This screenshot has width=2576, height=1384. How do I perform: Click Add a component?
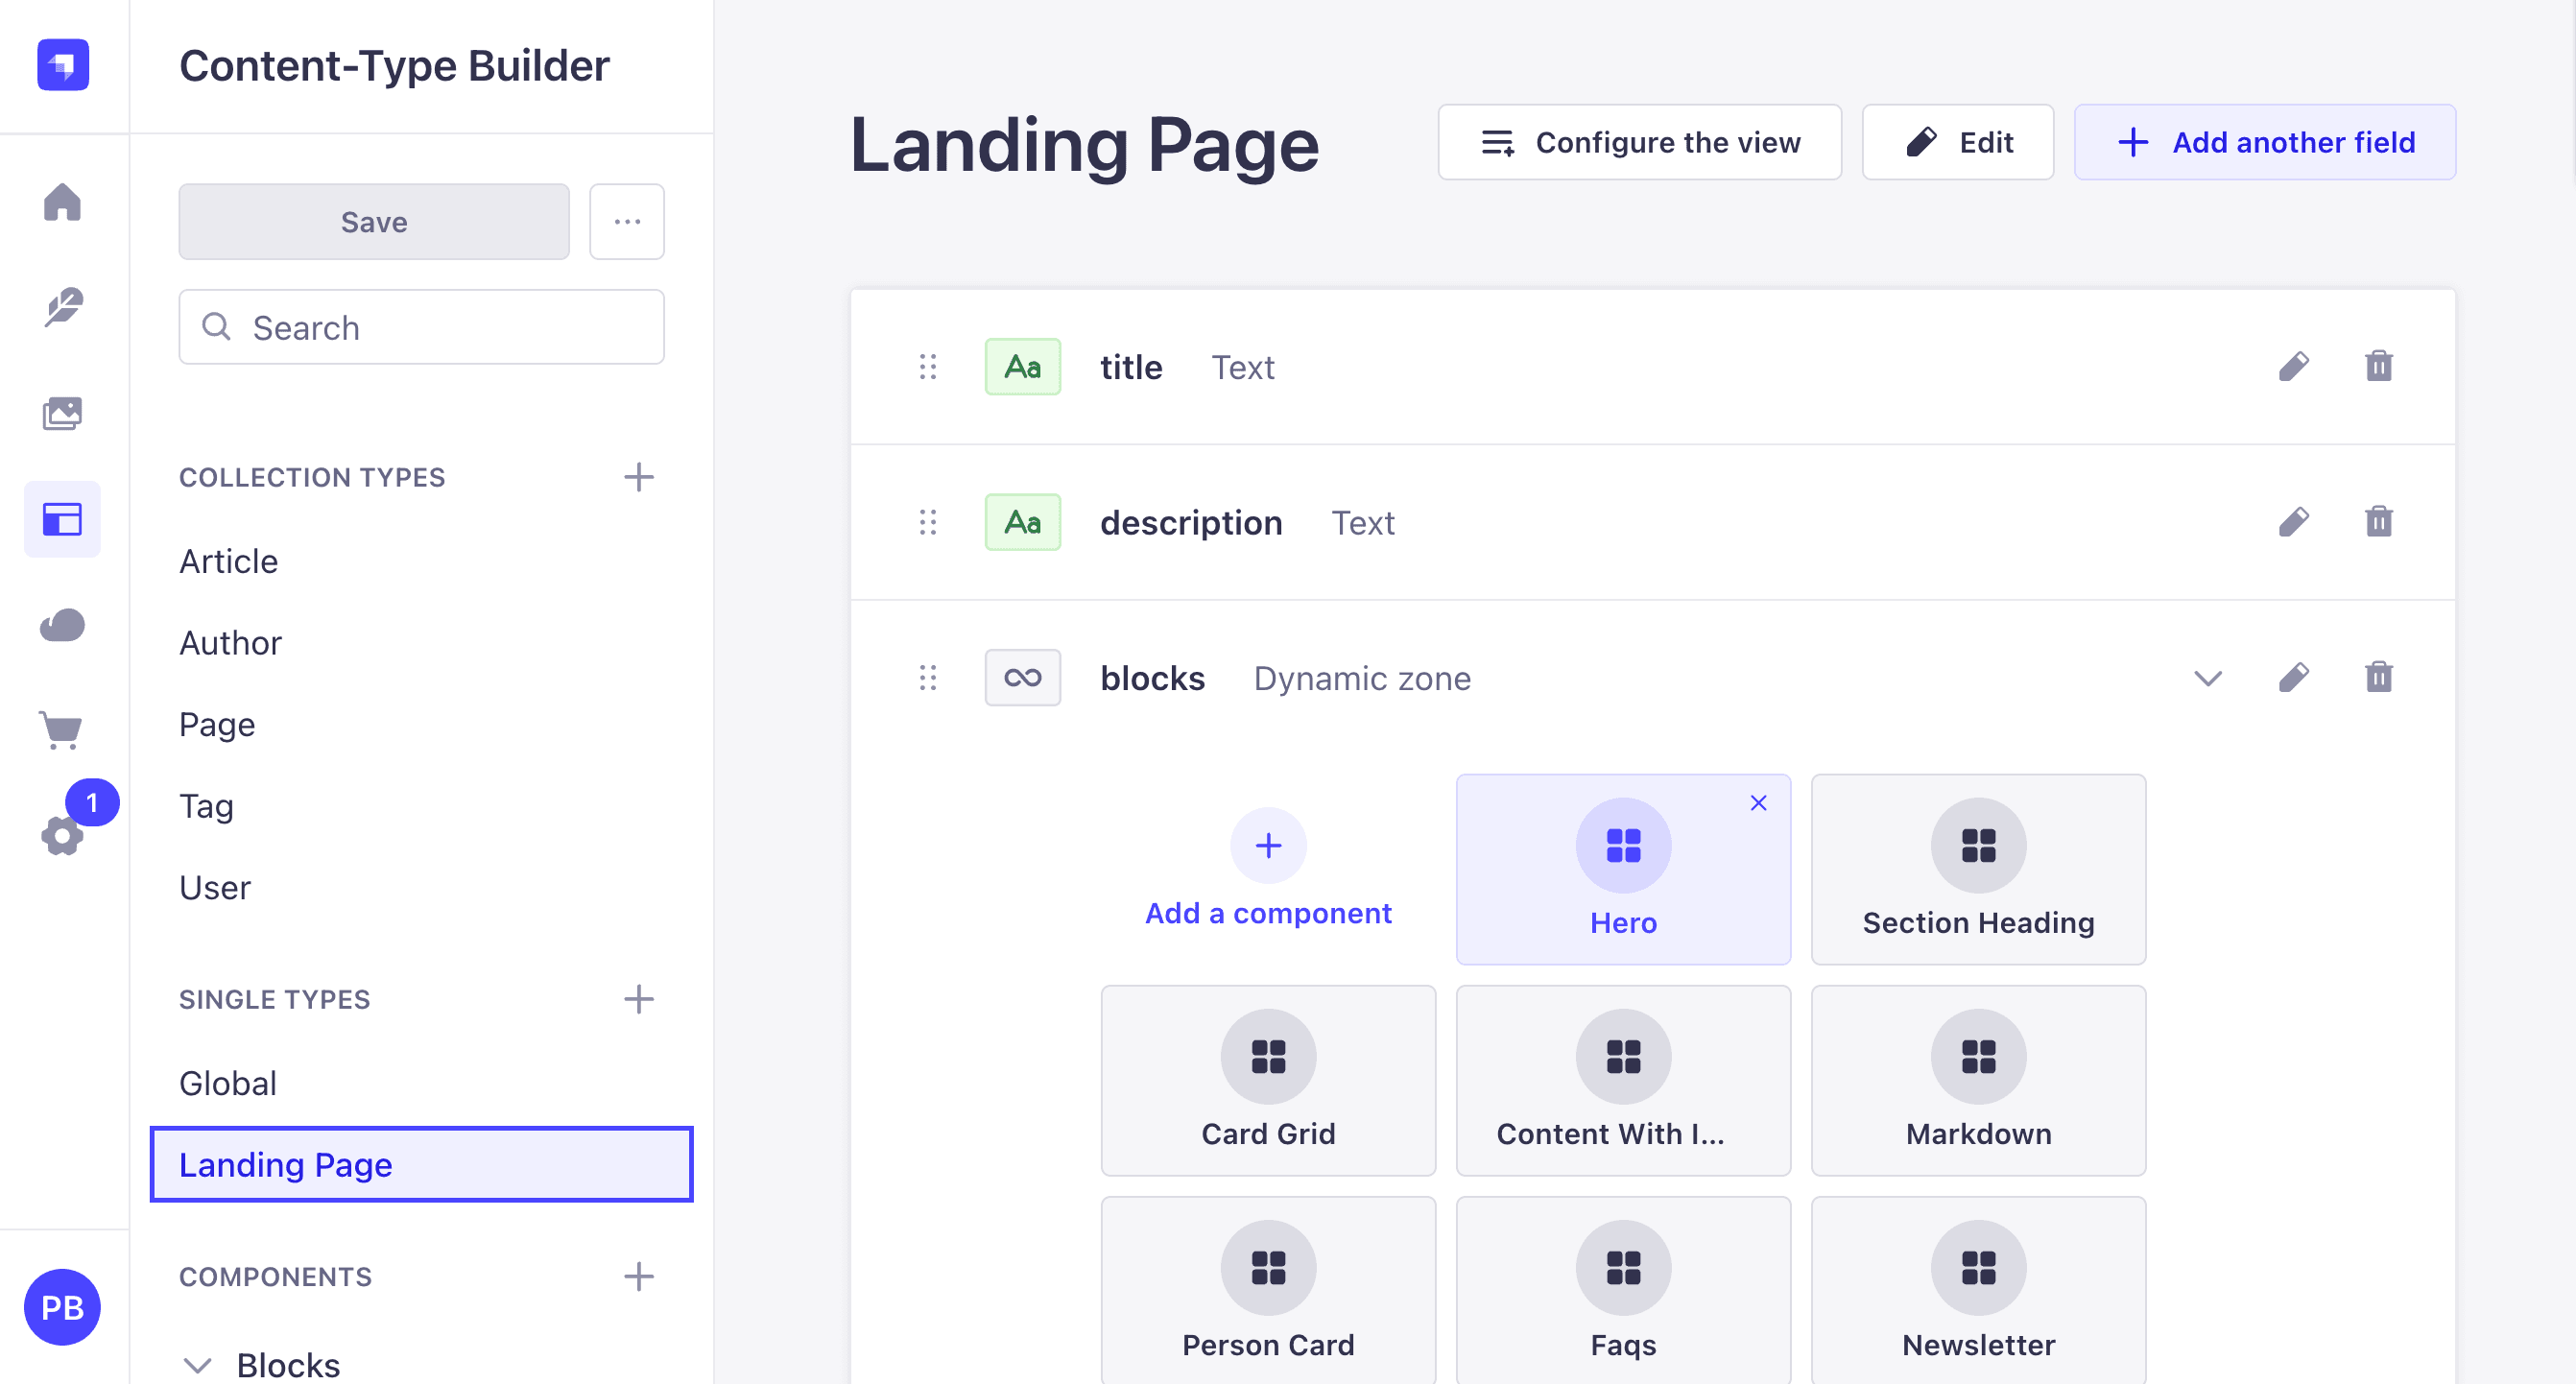click(1268, 869)
